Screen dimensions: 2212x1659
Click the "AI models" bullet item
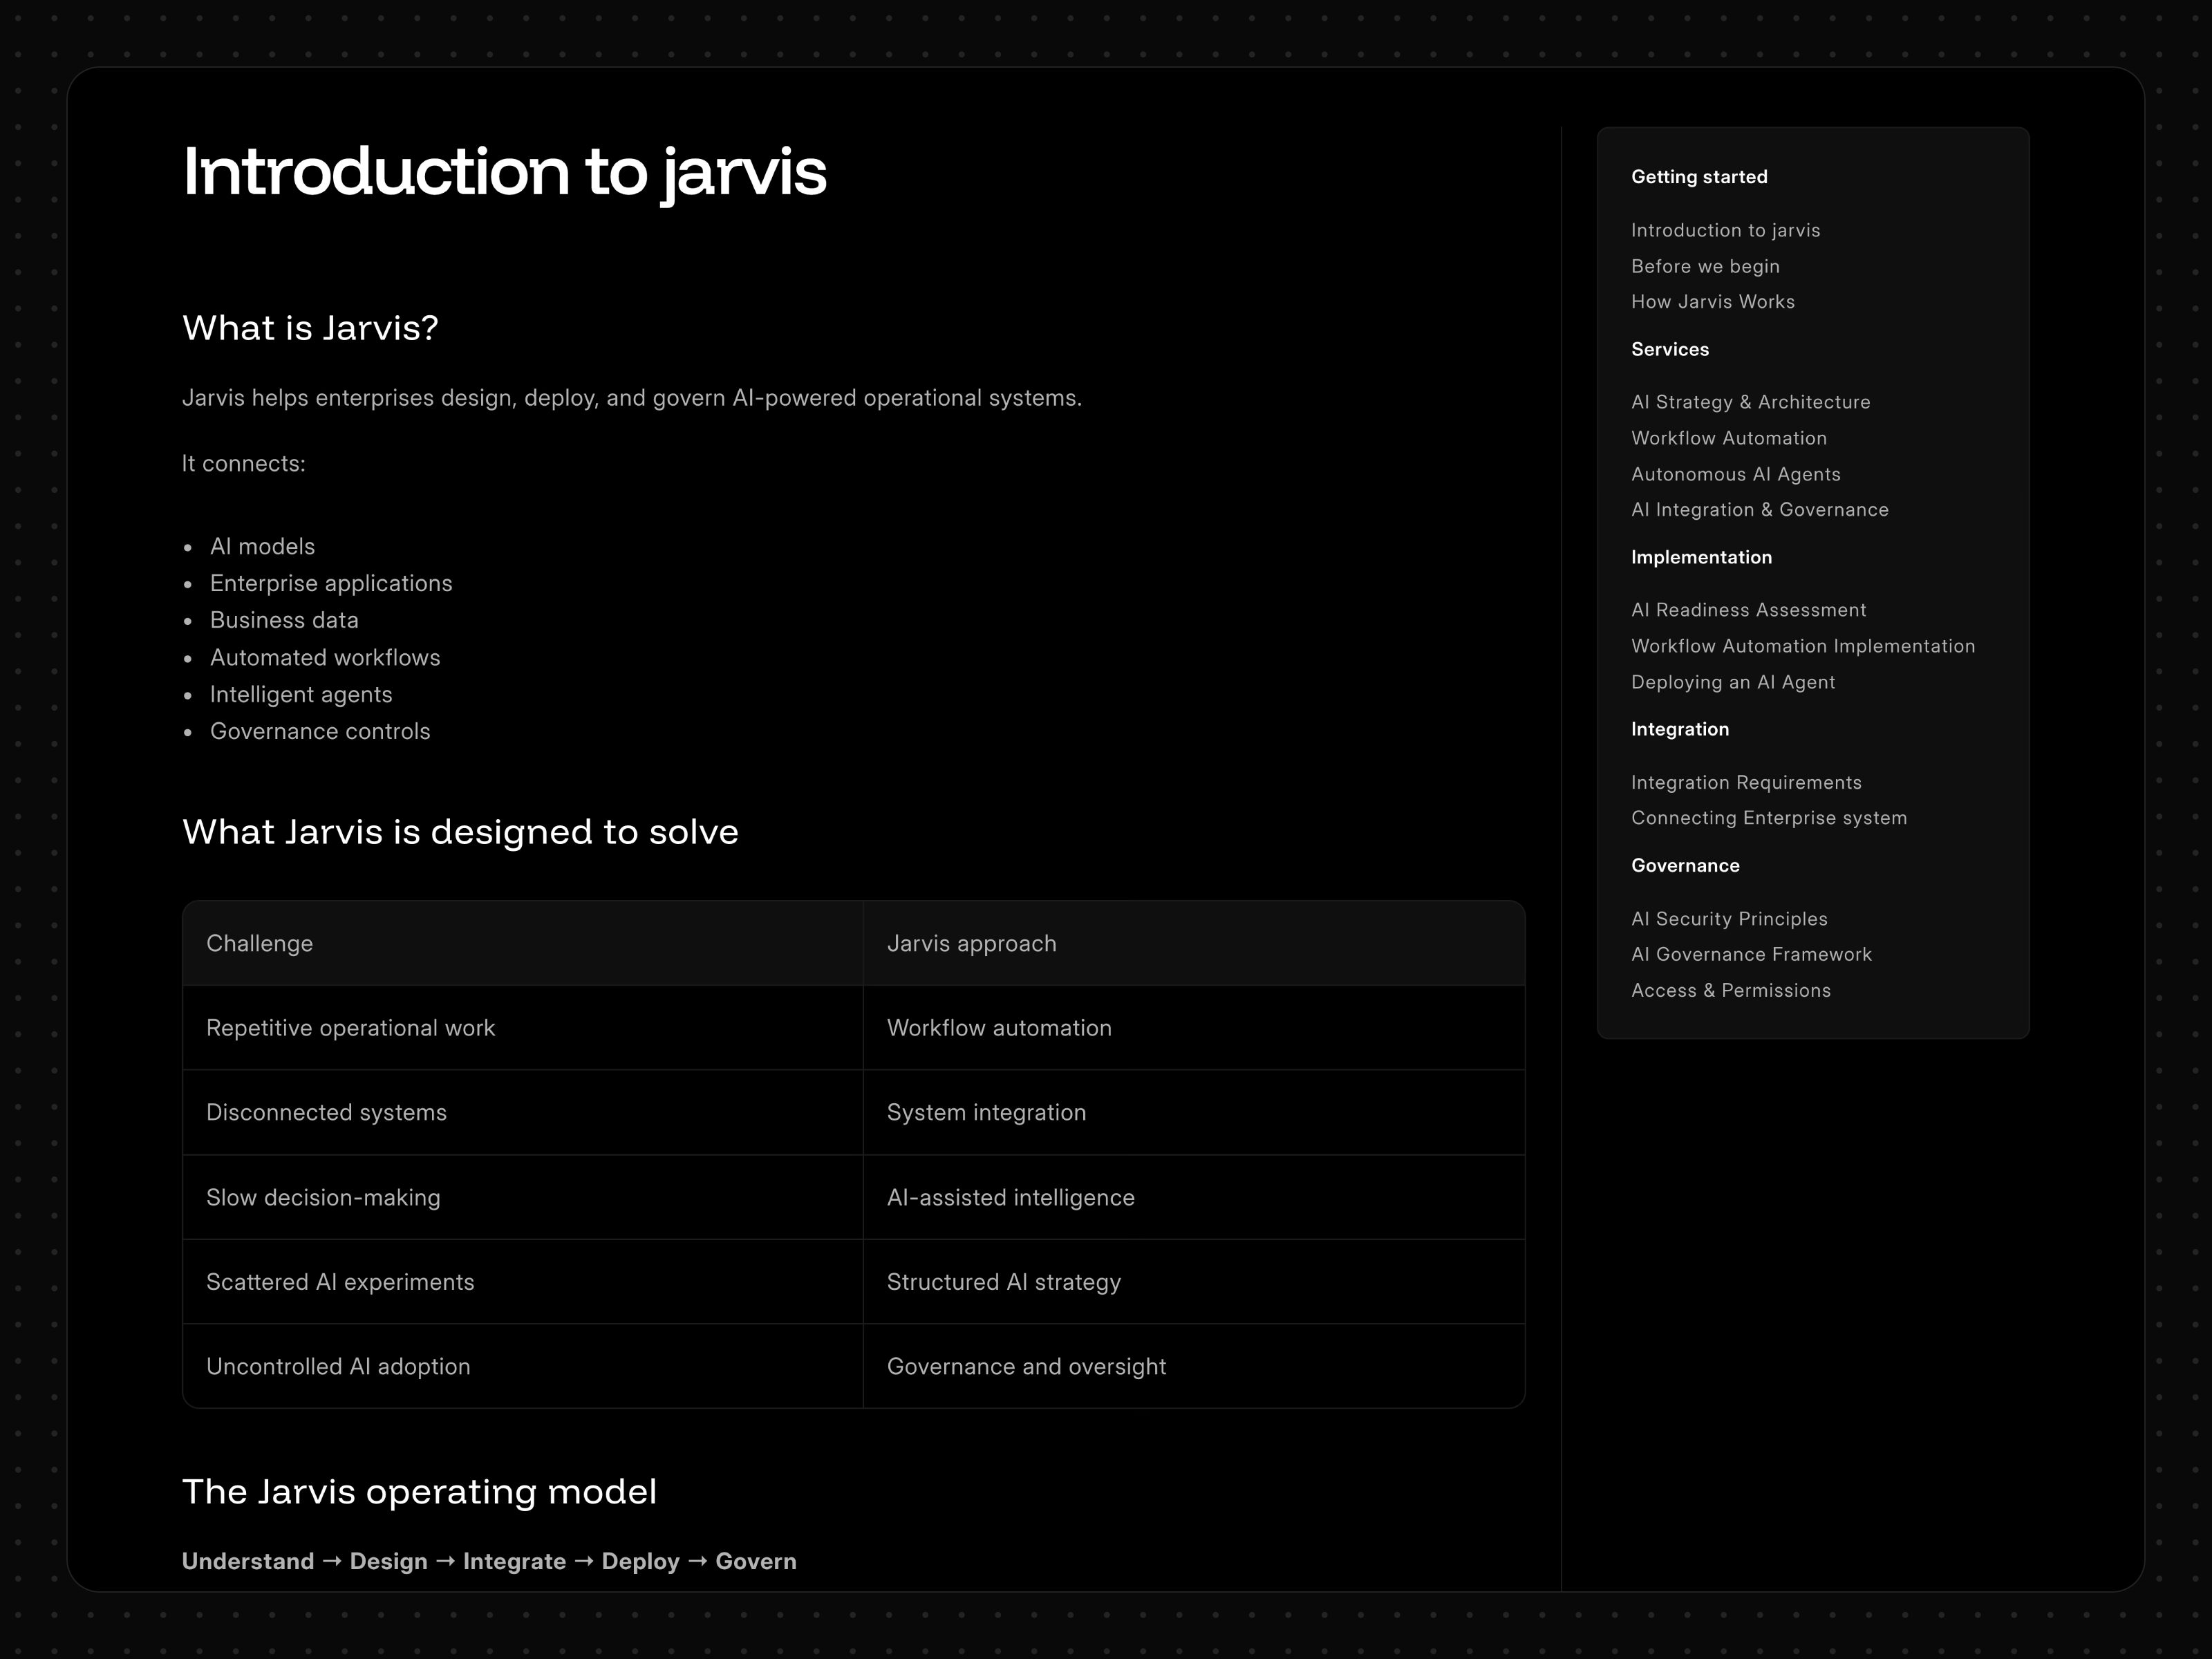point(262,546)
